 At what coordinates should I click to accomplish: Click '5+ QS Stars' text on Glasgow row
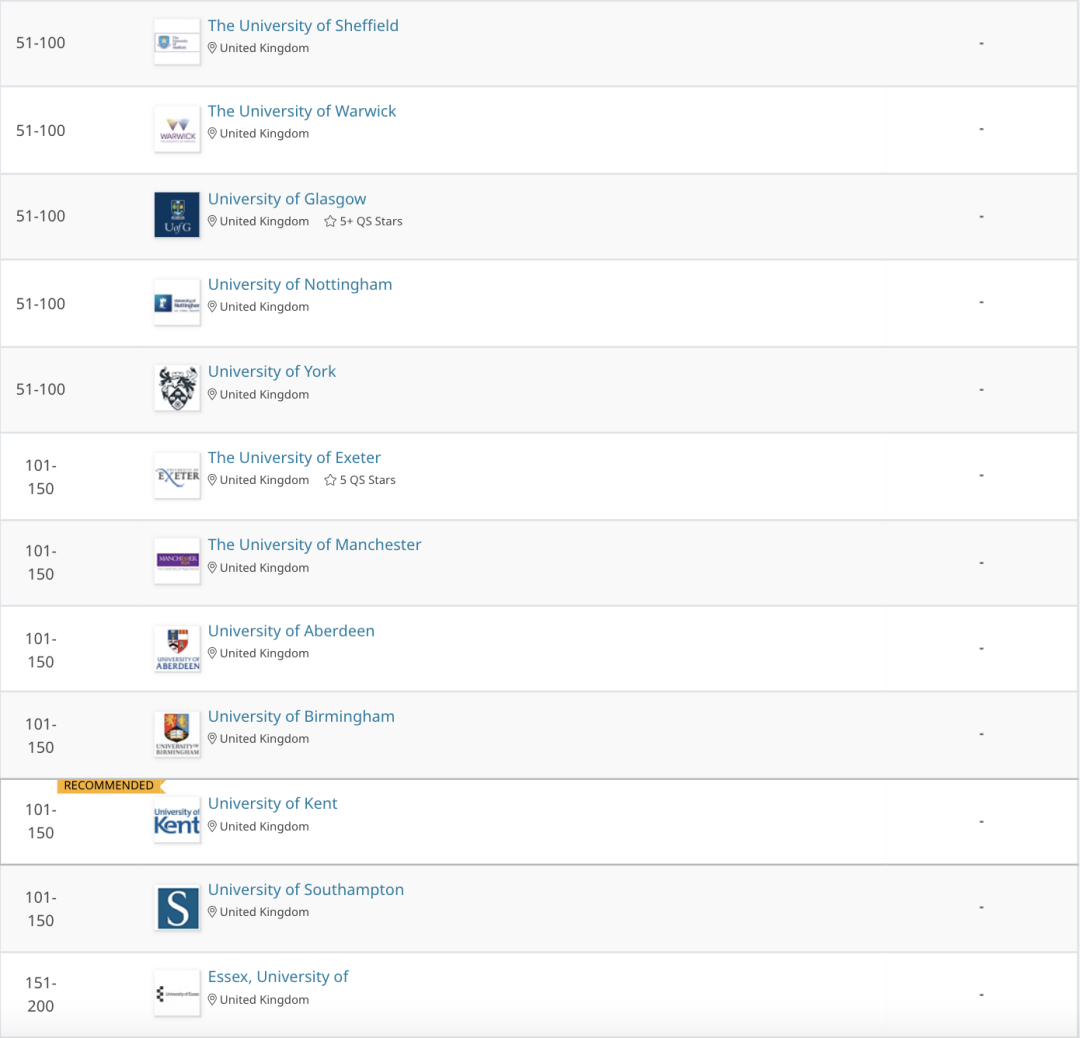click(371, 221)
